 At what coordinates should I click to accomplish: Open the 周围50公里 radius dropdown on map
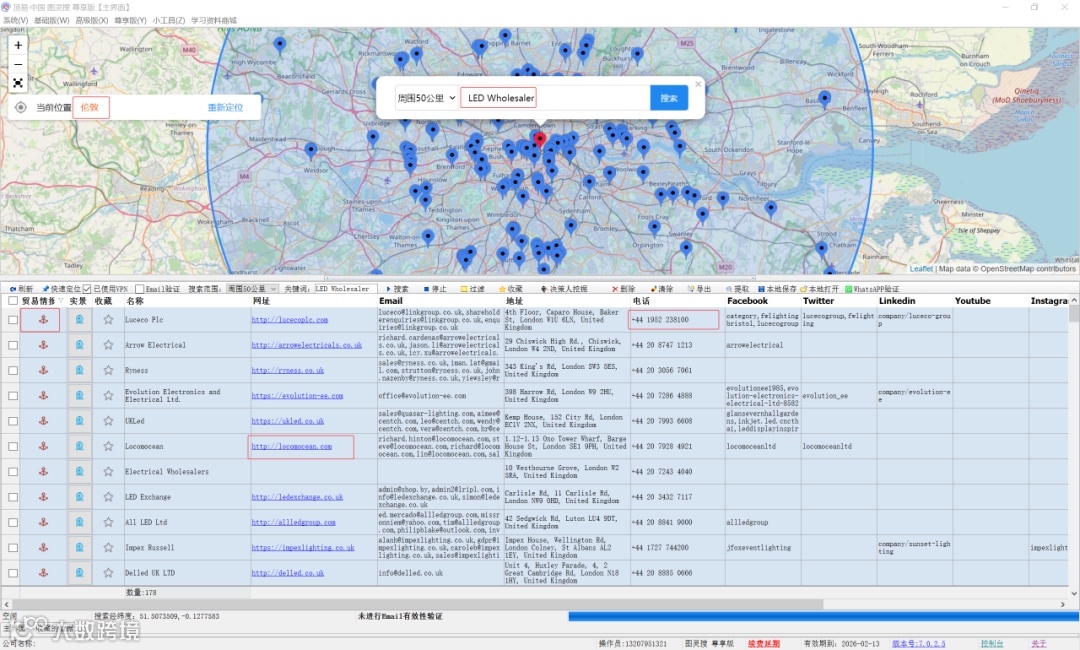[426, 98]
